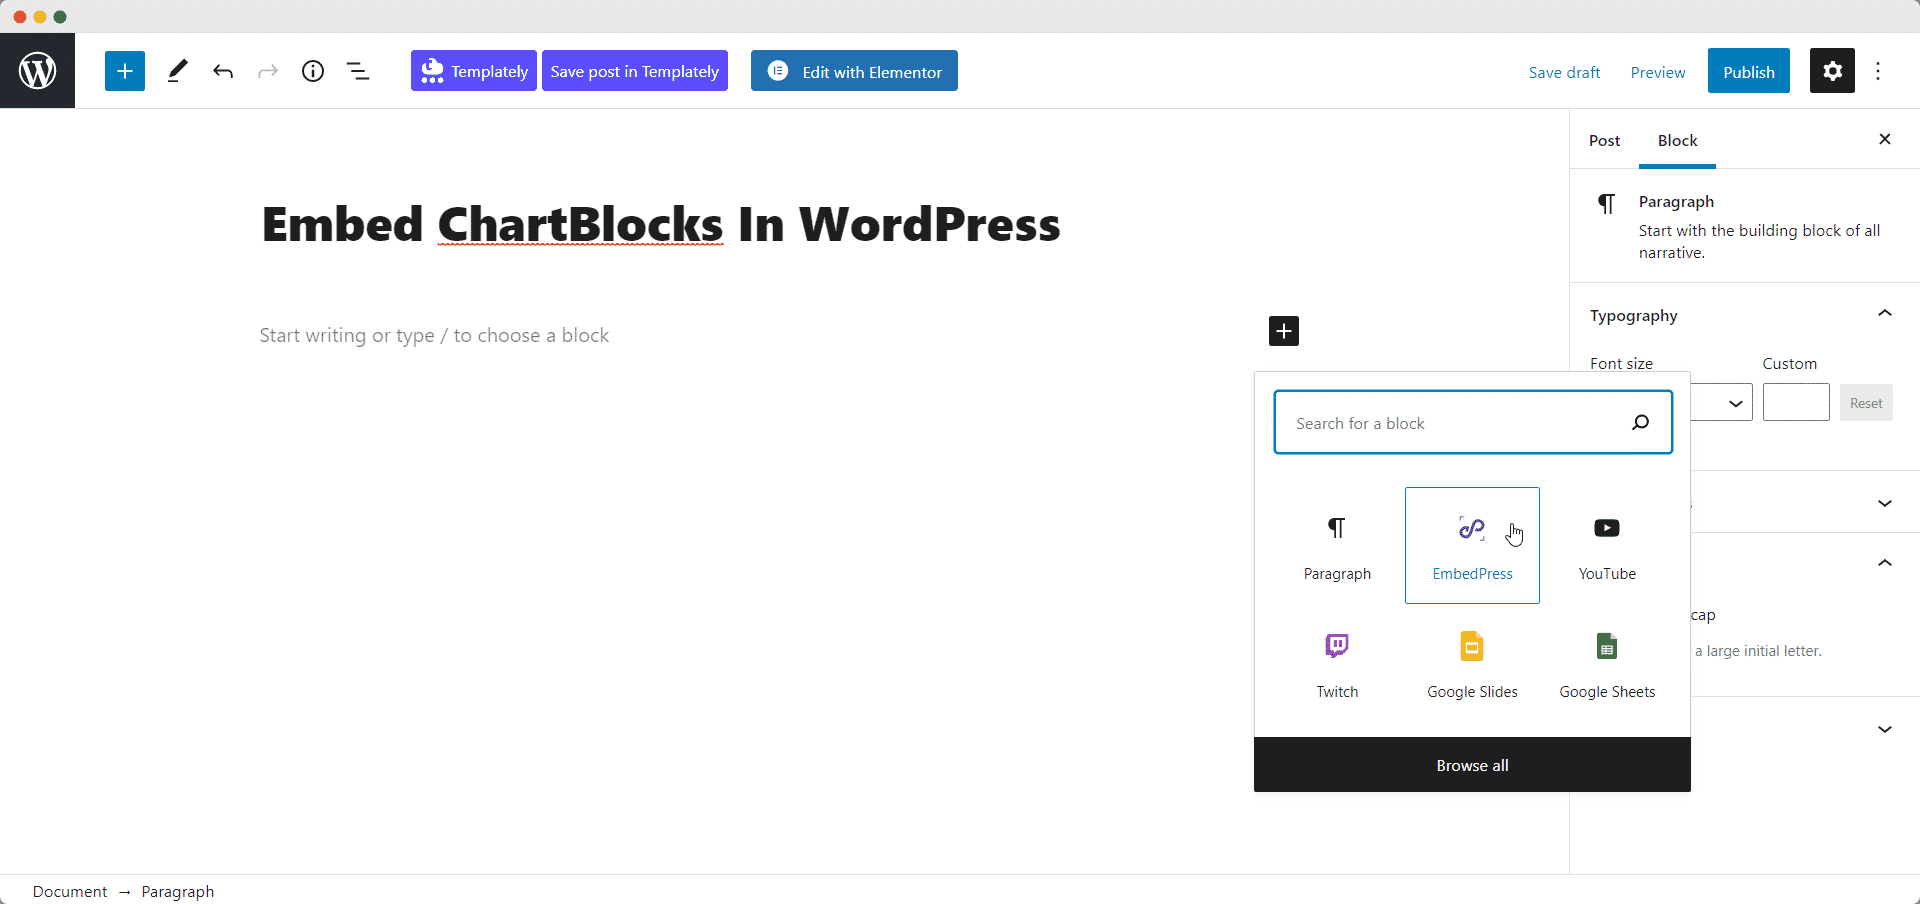Close the settings sidebar
This screenshot has width=1920, height=904.
1885,139
